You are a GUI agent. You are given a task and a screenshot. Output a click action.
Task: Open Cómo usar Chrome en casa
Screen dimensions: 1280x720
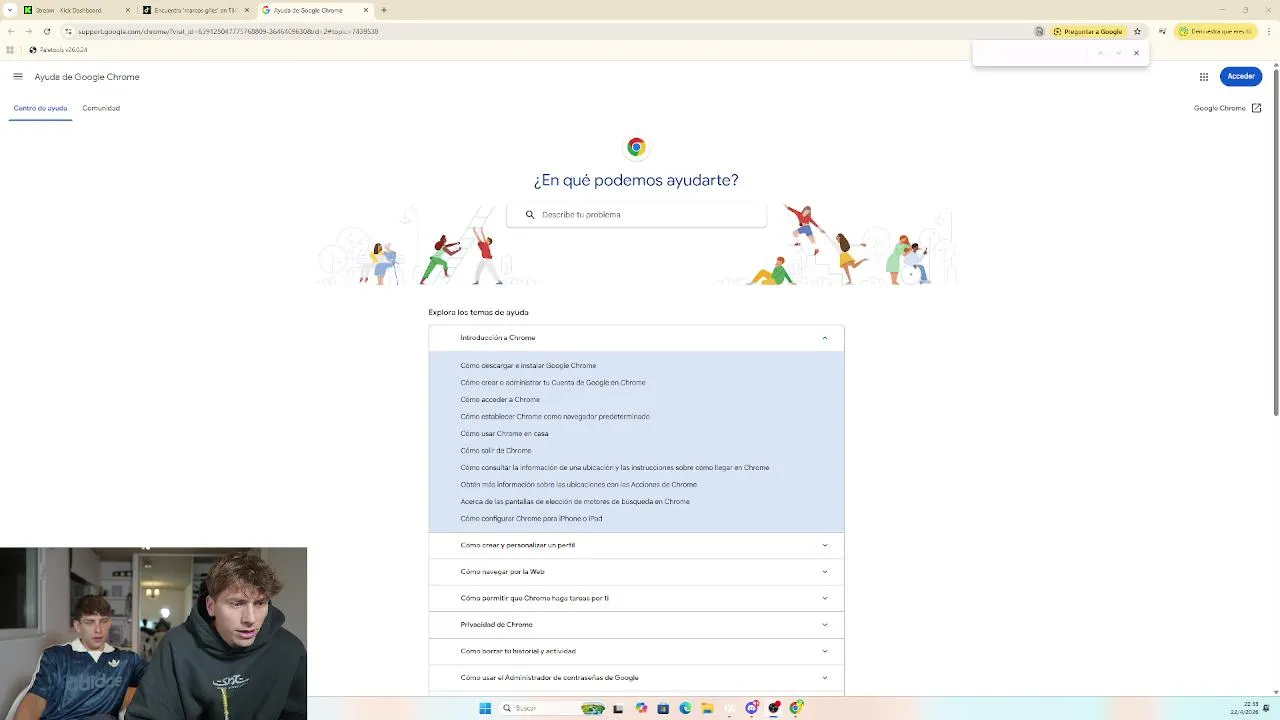pyautogui.click(x=504, y=434)
